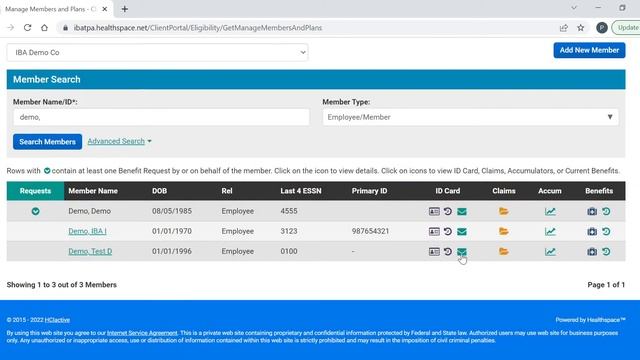Open ID card history for Demo, IBA I
The image size is (640, 360).
click(x=448, y=231)
